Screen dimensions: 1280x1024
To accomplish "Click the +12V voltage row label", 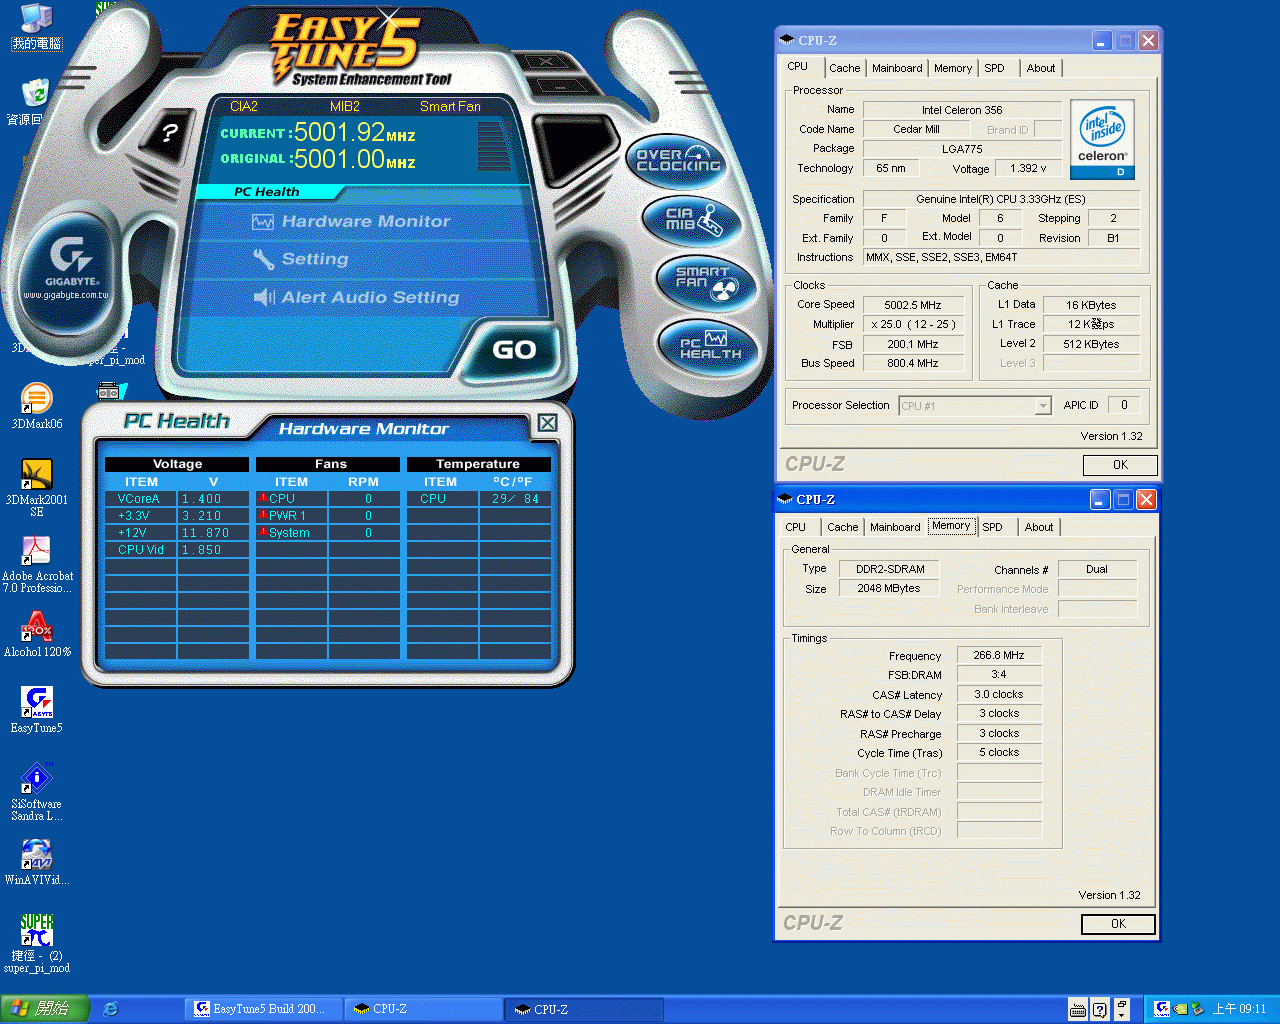I will point(132,533).
